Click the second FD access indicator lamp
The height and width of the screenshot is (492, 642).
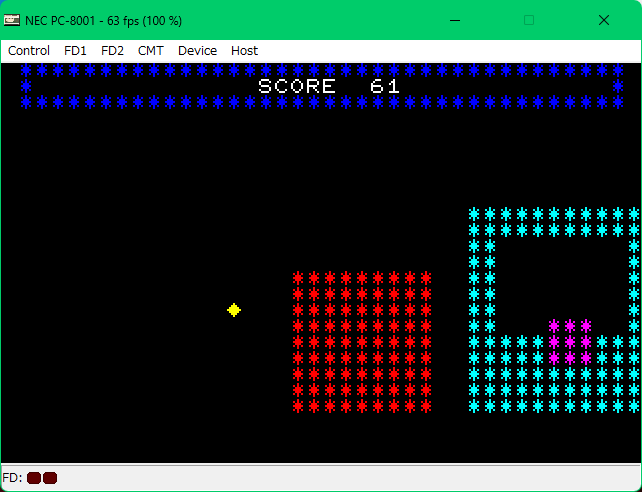pyautogui.click(x=50, y=478)
